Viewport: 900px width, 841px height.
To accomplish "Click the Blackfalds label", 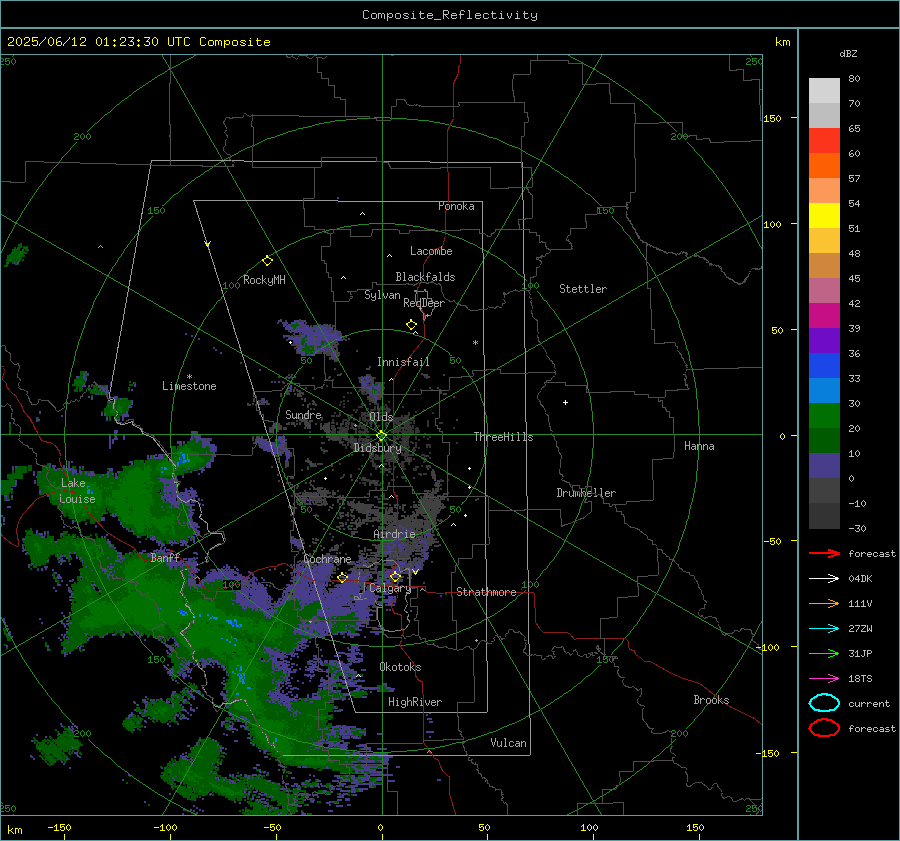I will pos(425,277).
